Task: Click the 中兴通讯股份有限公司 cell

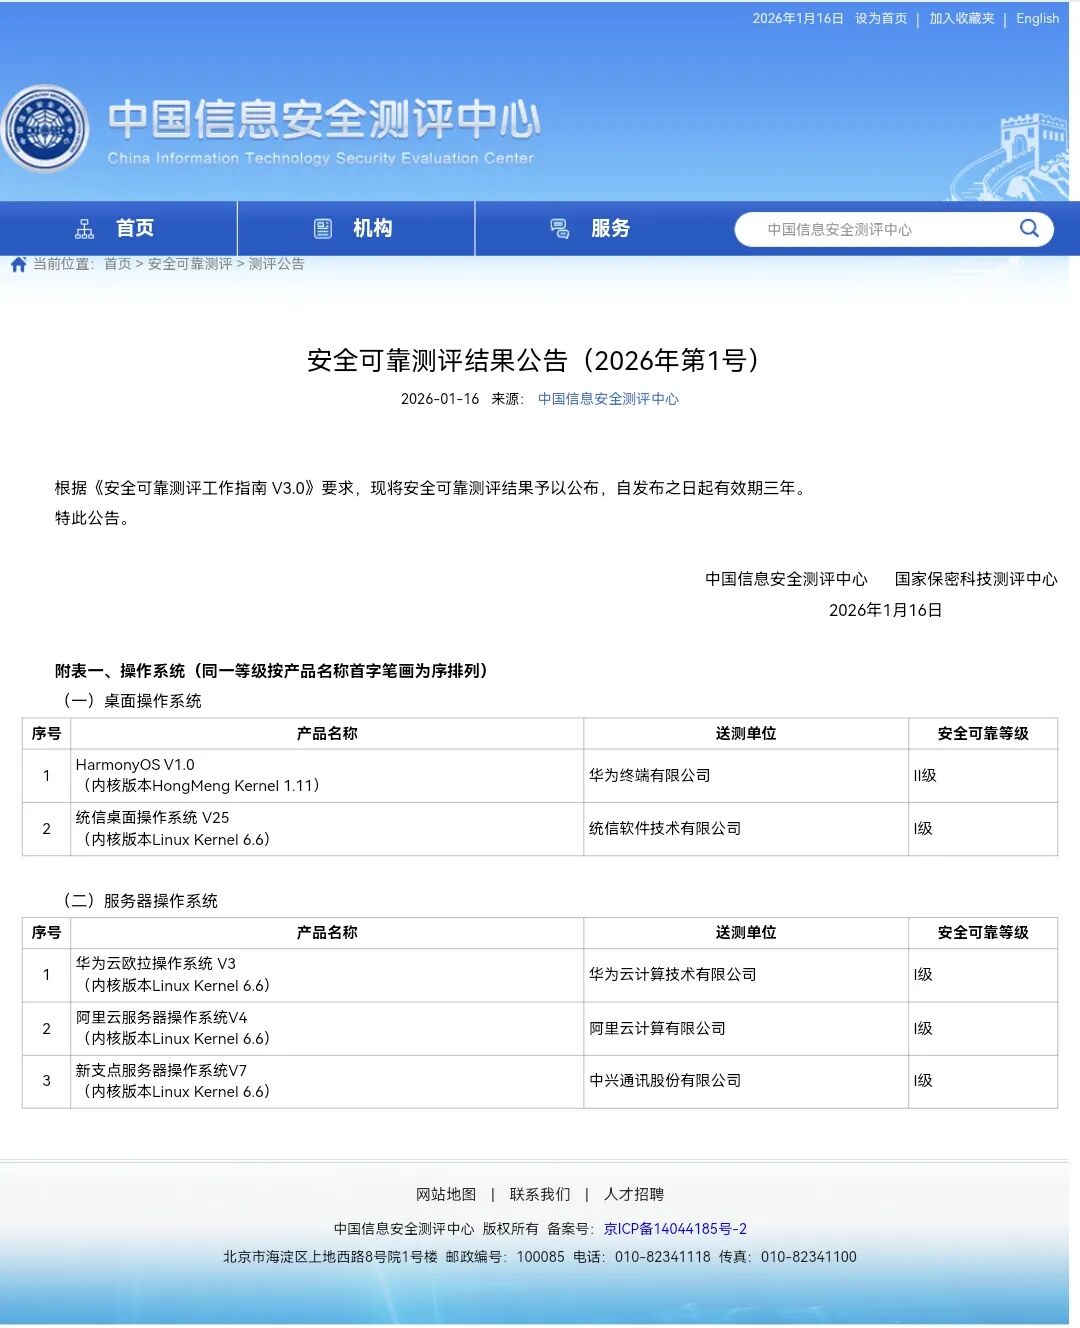Action: click(x=746, y=1081)
